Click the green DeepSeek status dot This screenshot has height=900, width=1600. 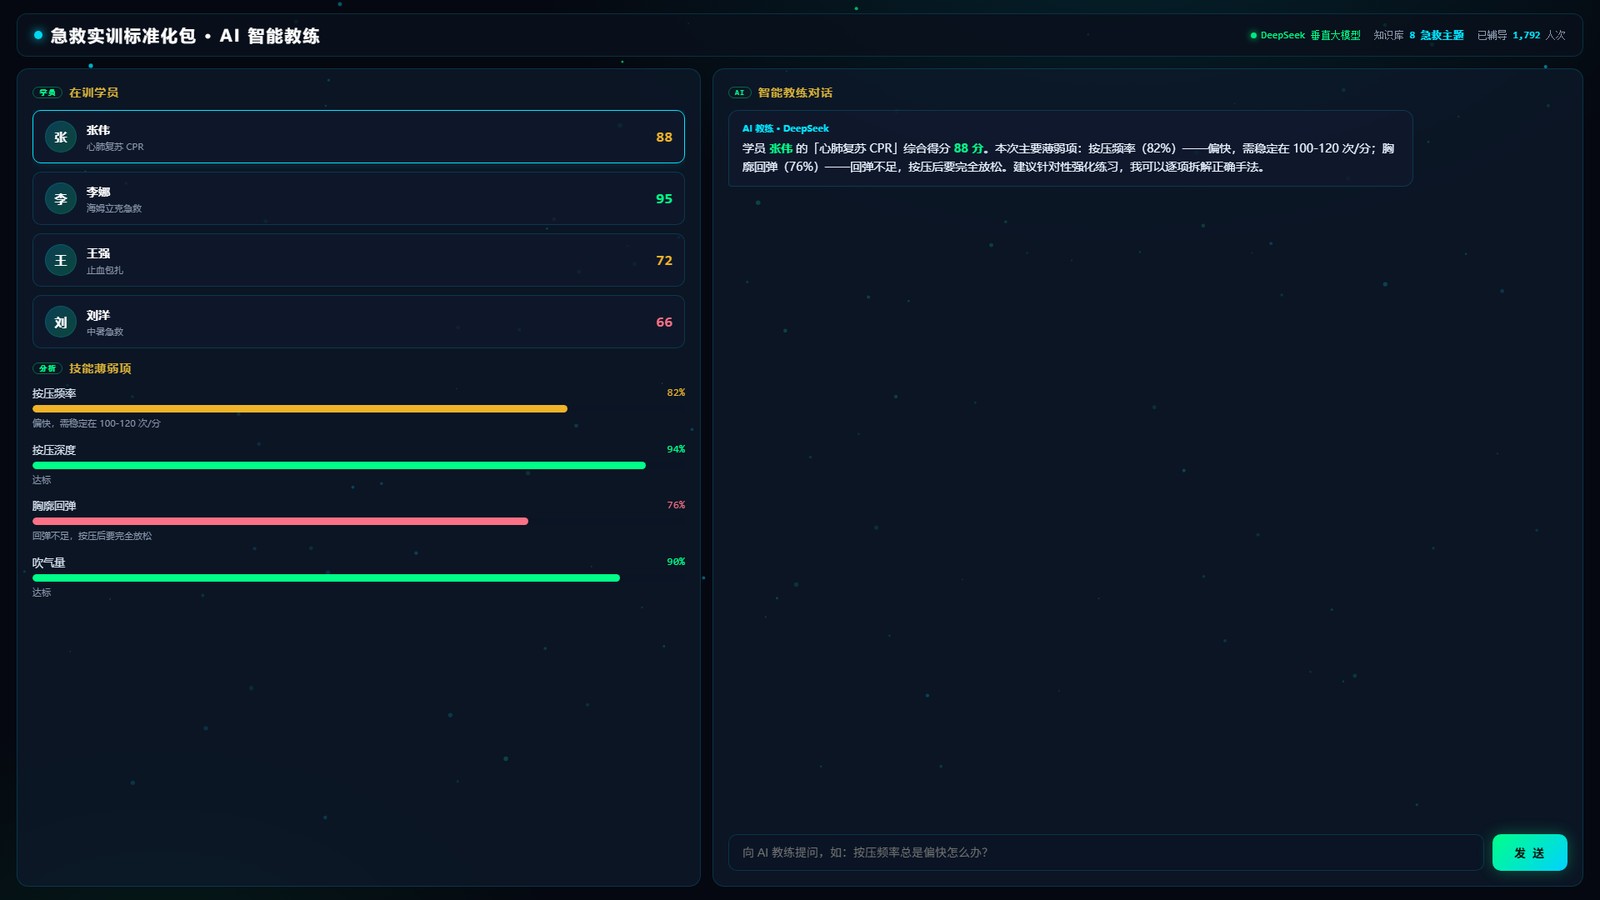coord(1253,35)
